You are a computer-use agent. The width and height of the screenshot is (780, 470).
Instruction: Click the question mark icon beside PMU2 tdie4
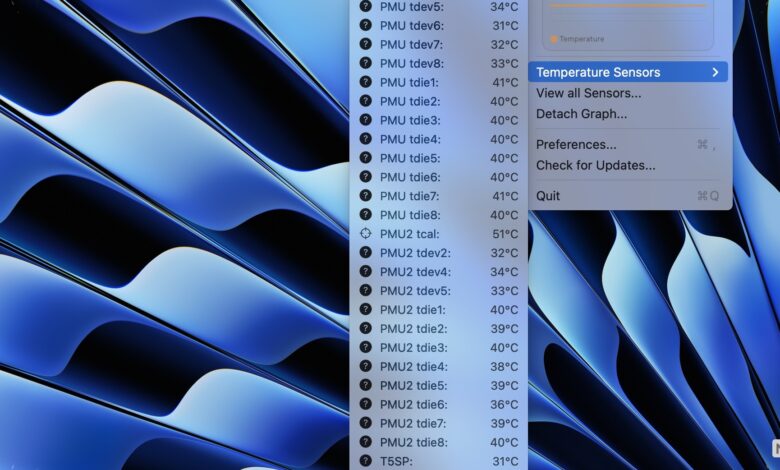tap(366, 366)
